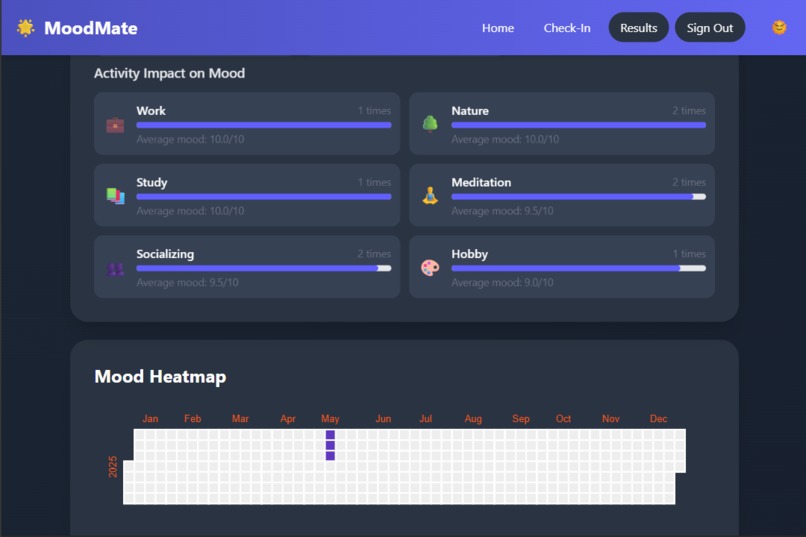806x537 pixels.
Task: Click the Apr month label
Action: tap(288, 418)
